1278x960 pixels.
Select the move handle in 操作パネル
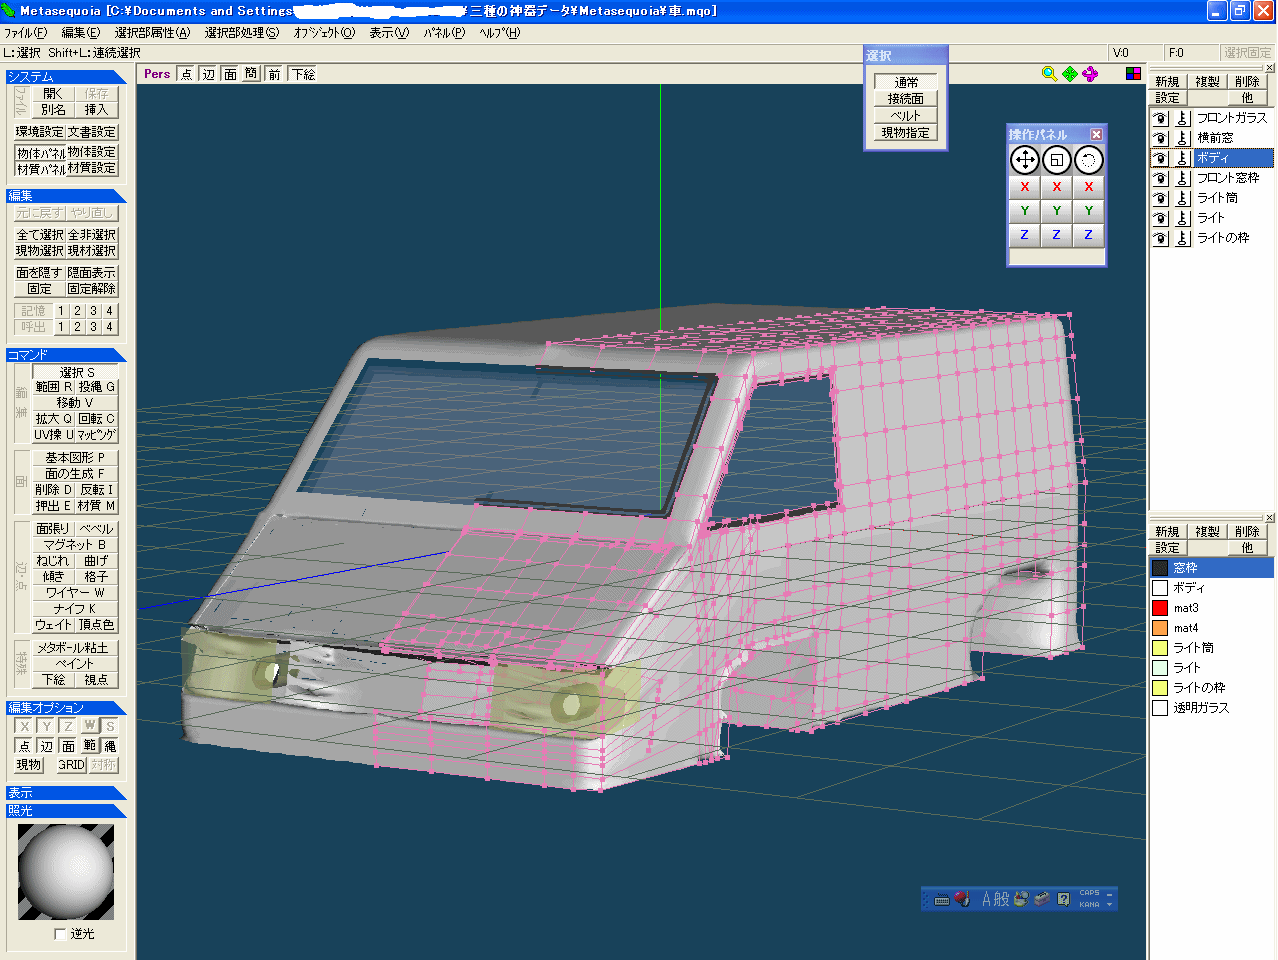1025,160
